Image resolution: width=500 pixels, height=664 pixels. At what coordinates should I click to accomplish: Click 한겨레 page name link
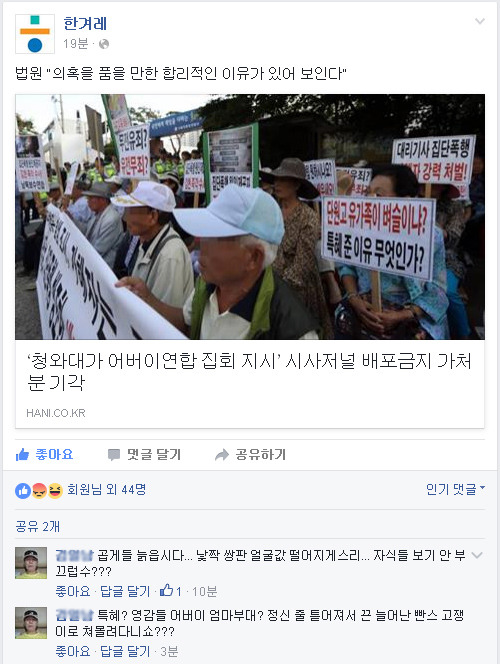(85, 24)
